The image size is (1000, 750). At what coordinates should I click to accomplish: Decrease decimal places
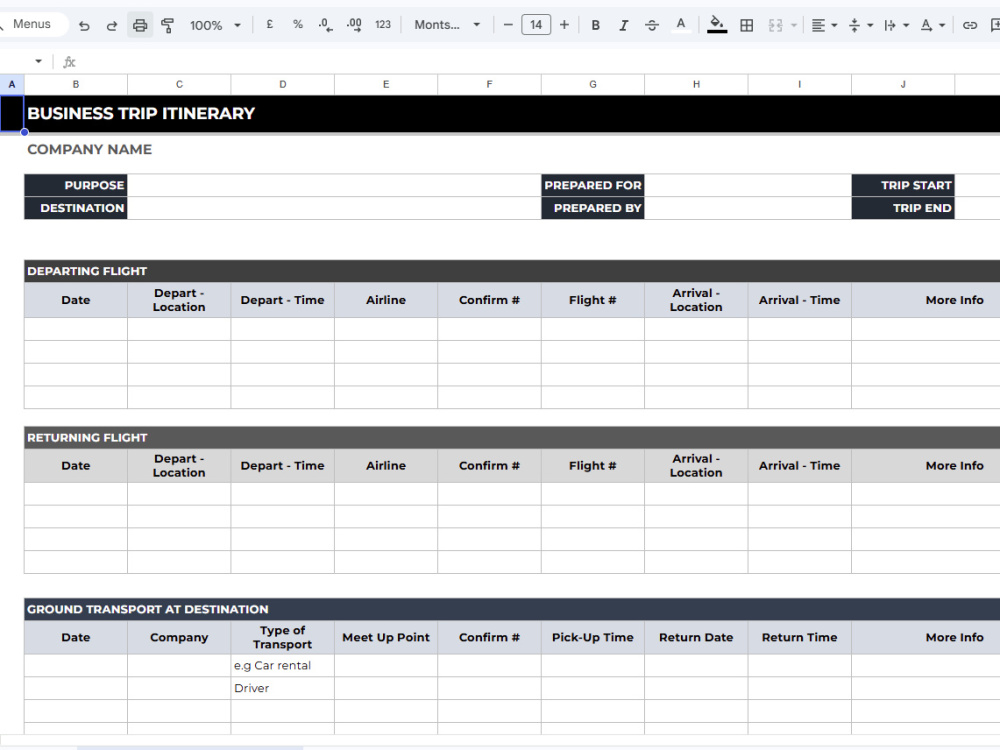pyautogui.click(x=326, y=25)
